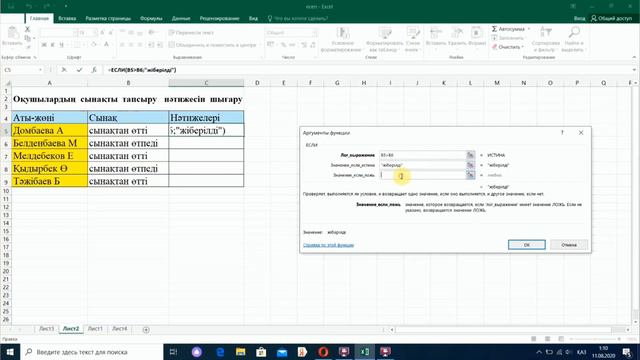Screen dimensions: 640x360
Task: Apply font color letter A
Action: [x=106, y=44]
